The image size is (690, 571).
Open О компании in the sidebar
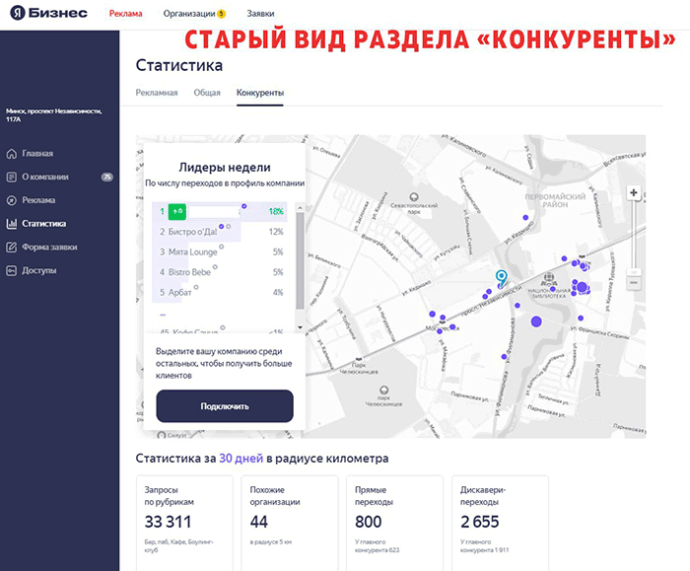coord(45,177)
